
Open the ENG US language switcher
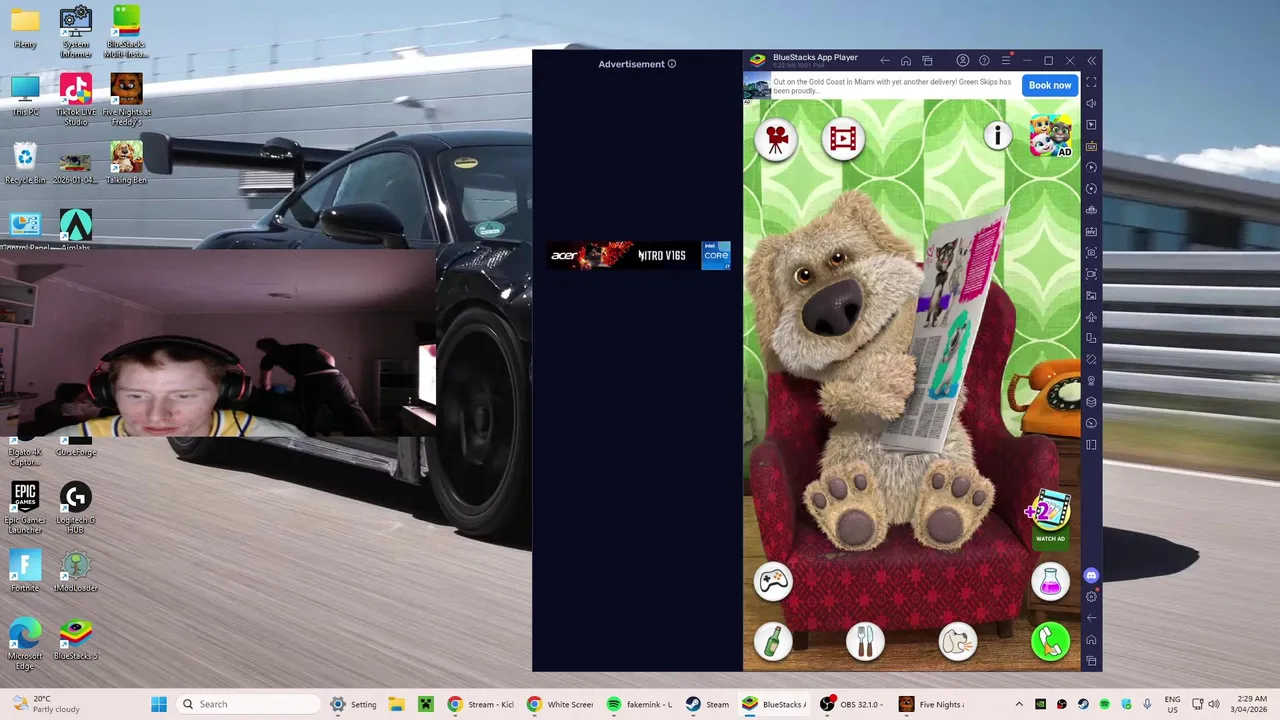point(1172,704)
